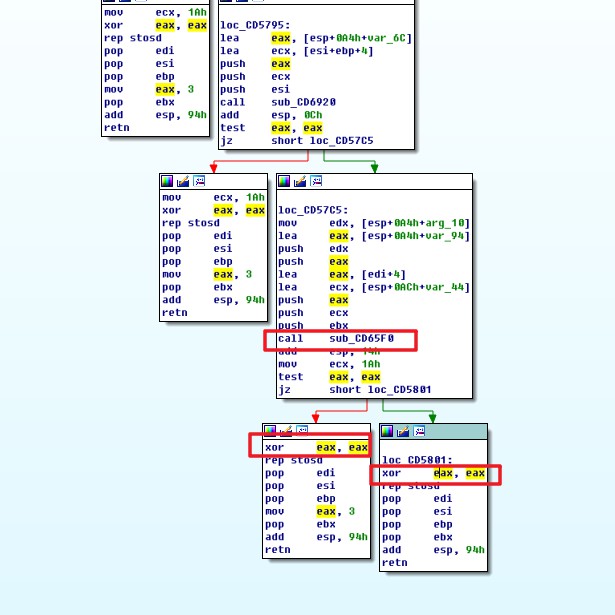Click pencil icon on block left of loc_CD57C5
Image resolution: width=615 pixels, height=615 pixels.
click(x=183, y=181)
